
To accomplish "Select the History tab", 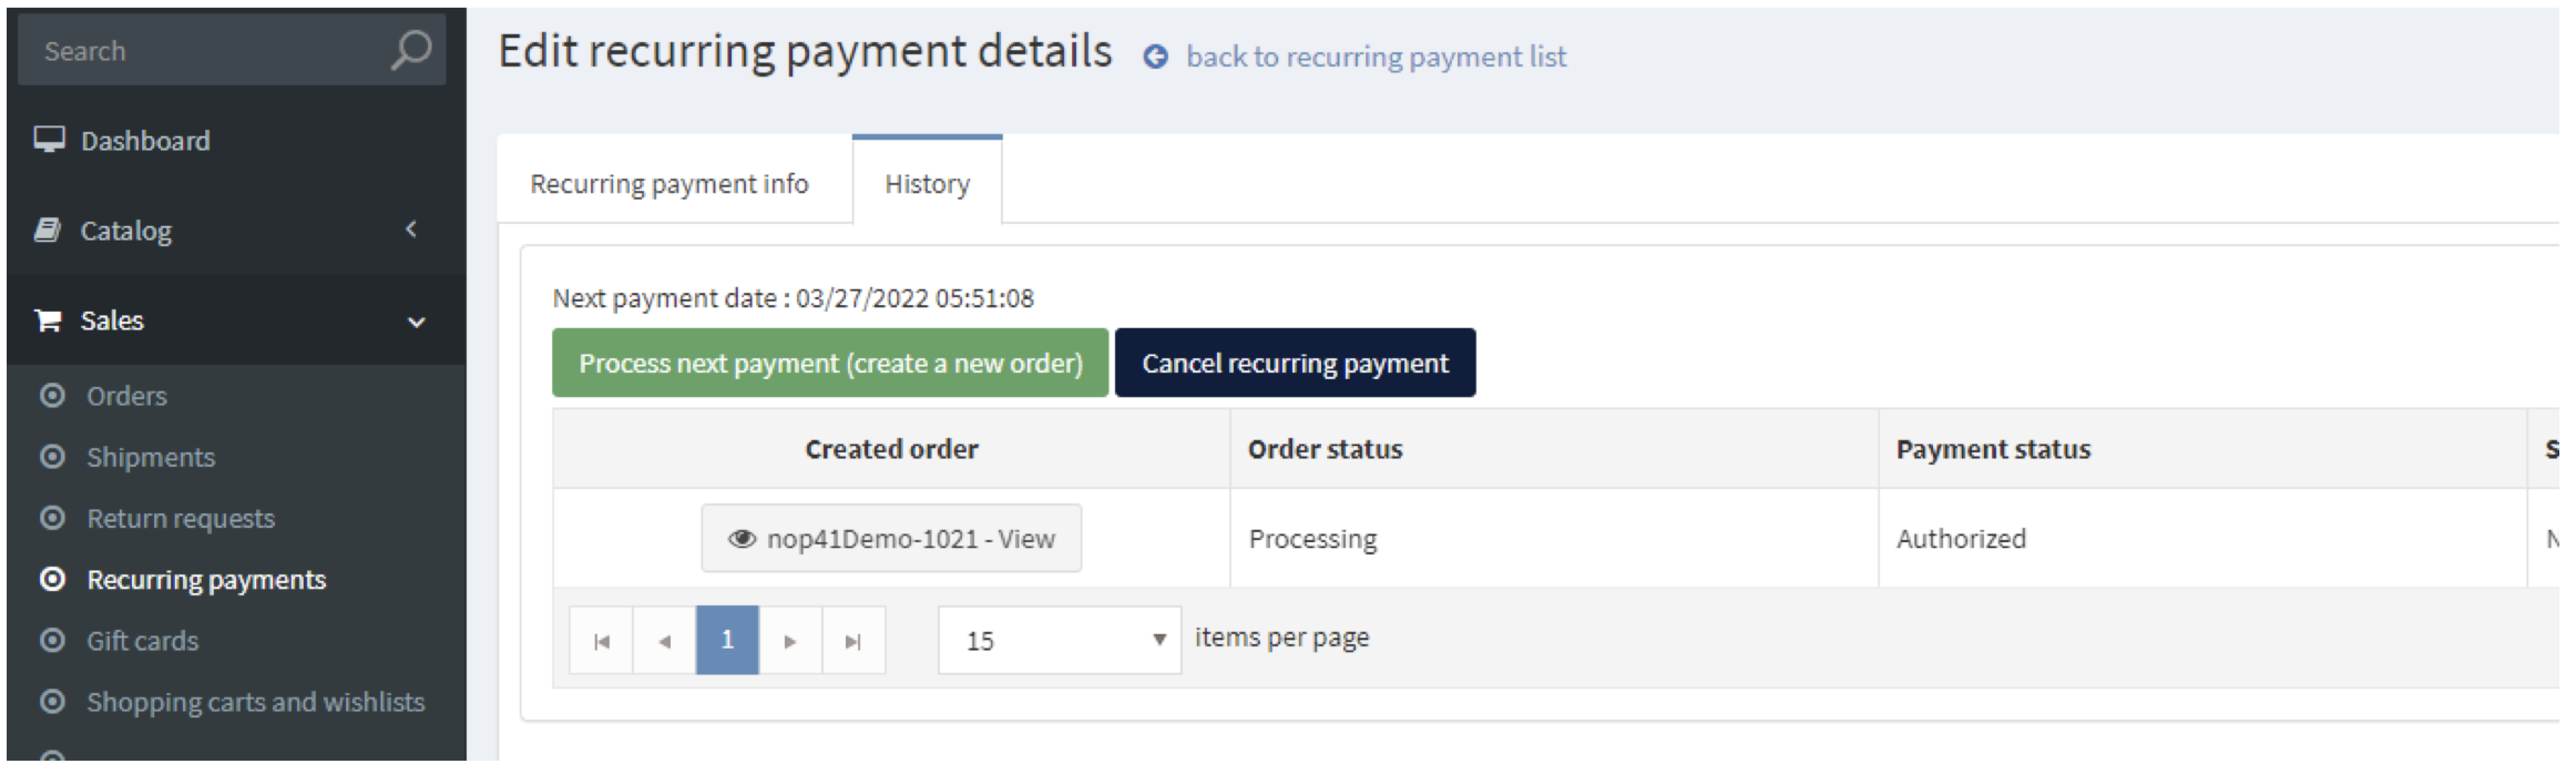I will (927, 184).
